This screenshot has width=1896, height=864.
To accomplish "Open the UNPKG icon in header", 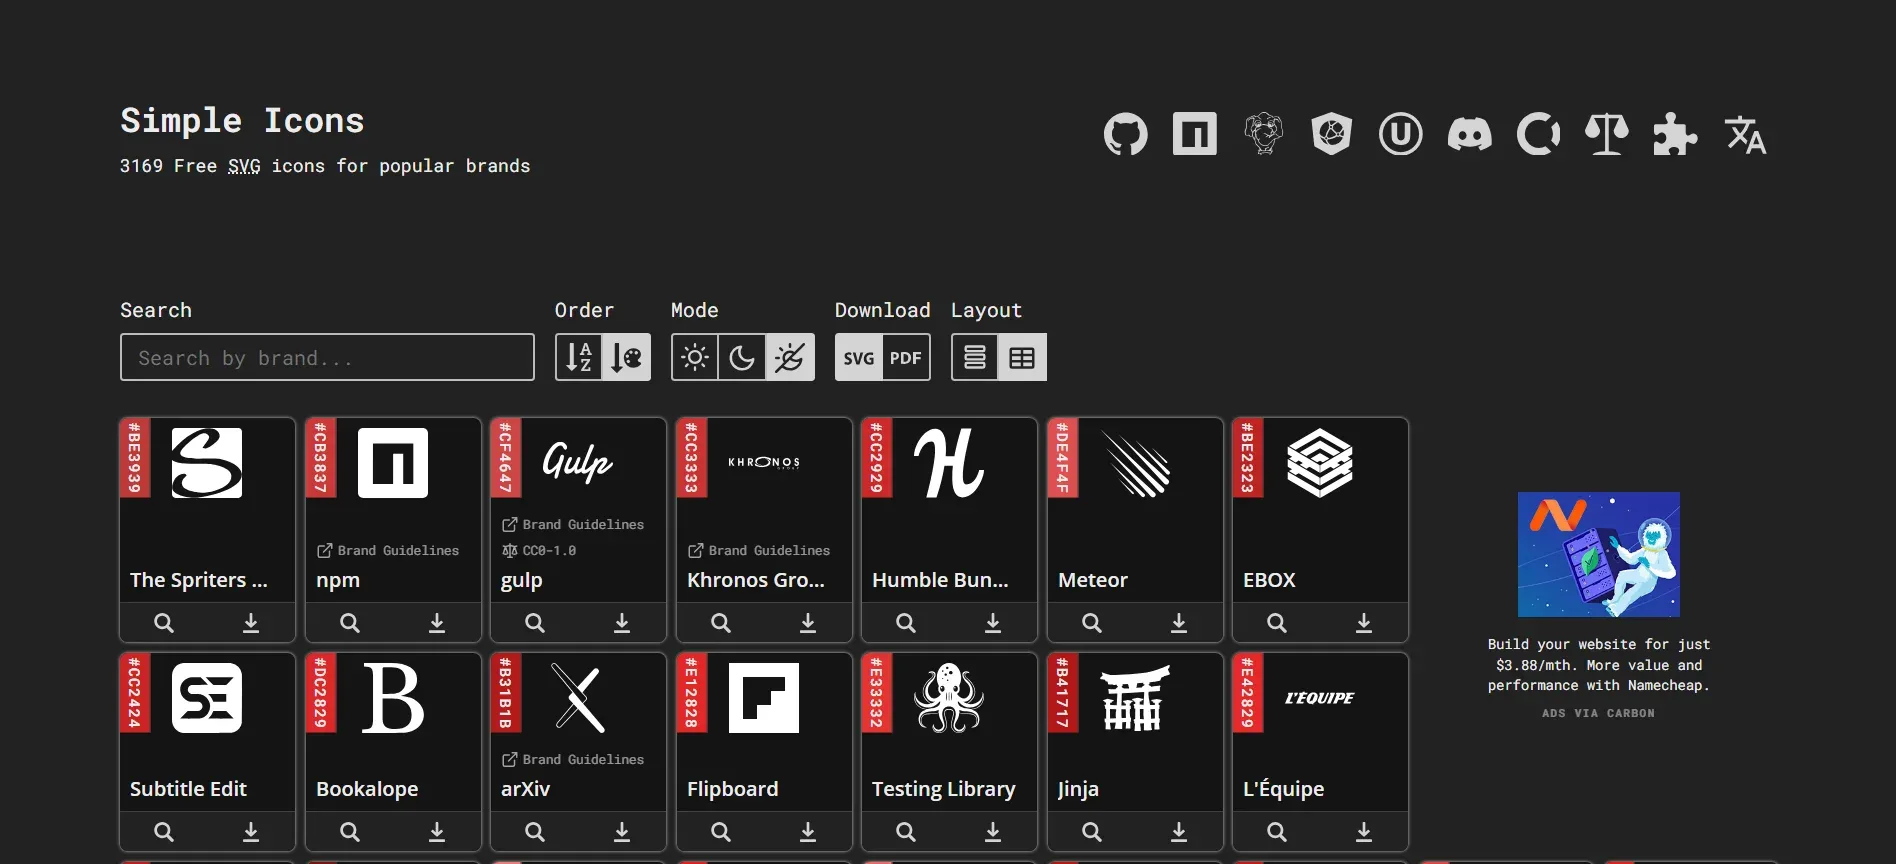I will pos(1401,134).
